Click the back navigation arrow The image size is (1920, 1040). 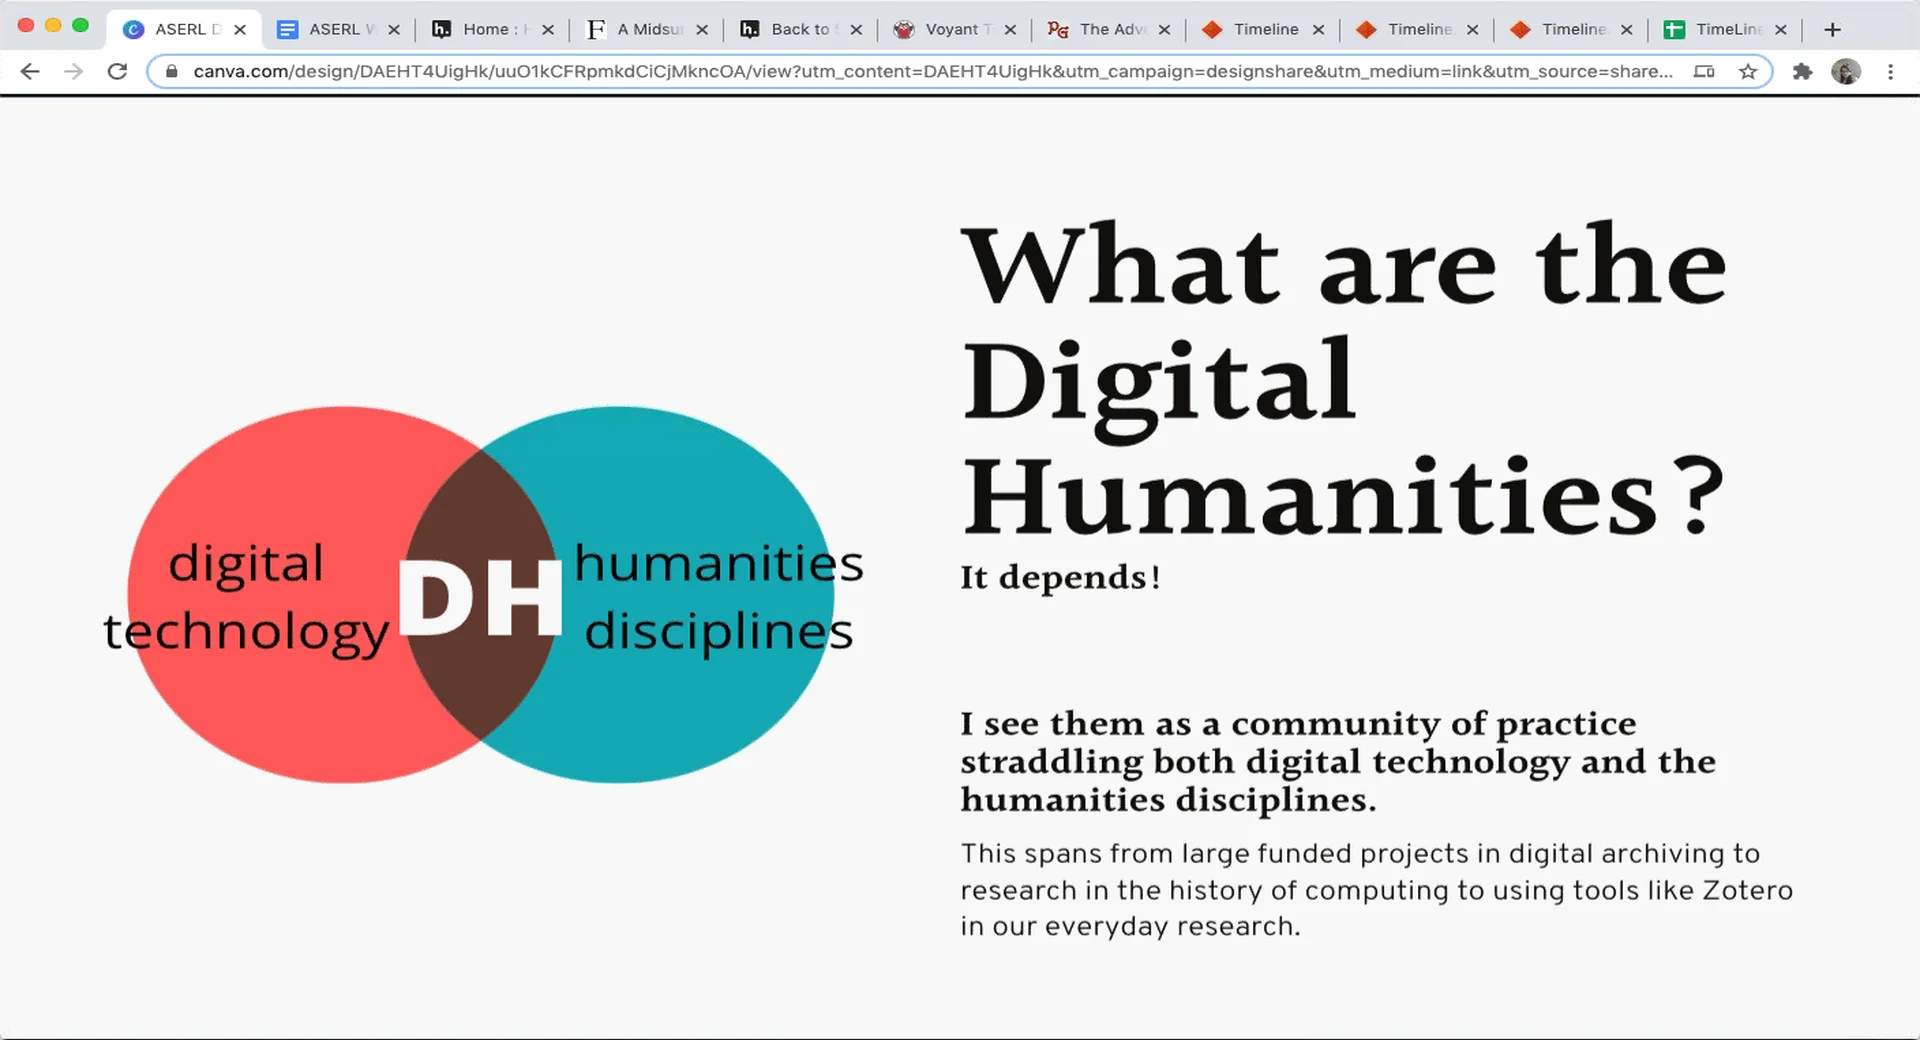point(30,71)
